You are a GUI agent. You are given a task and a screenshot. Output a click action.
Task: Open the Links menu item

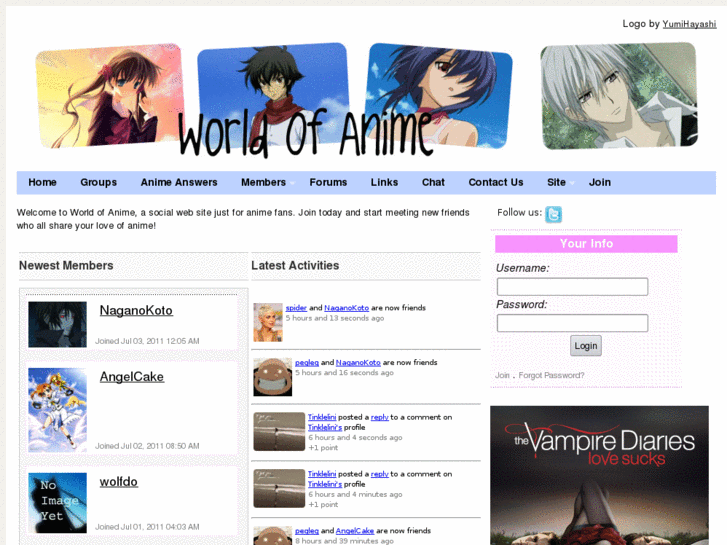(x=384, y=182)
